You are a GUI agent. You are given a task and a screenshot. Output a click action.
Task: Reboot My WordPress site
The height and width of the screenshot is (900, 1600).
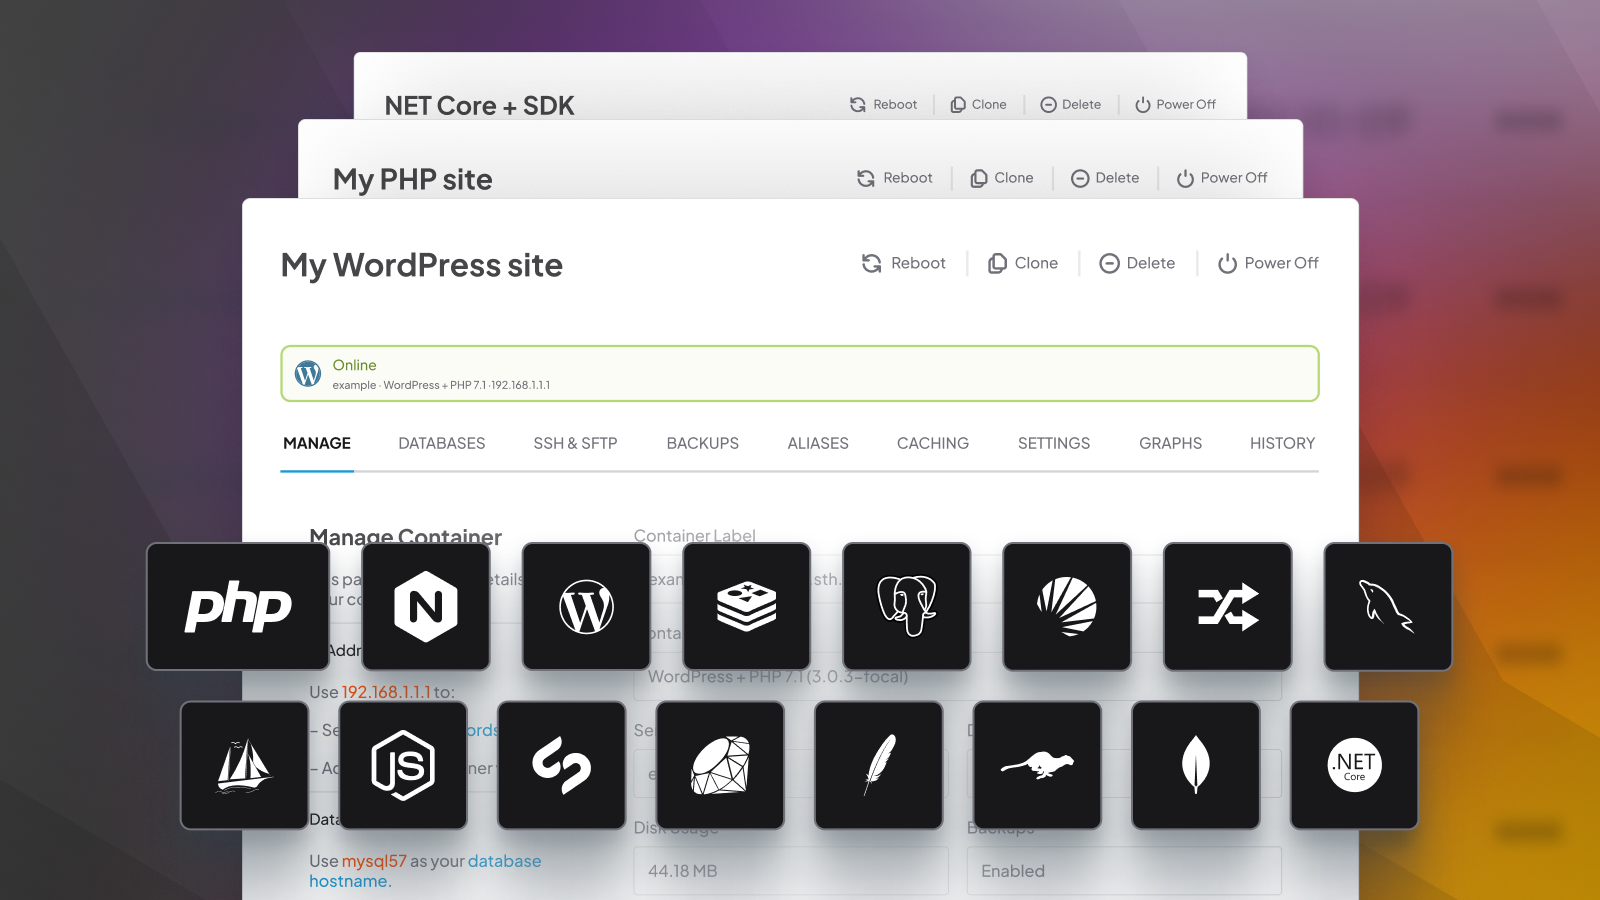[903, 263]
